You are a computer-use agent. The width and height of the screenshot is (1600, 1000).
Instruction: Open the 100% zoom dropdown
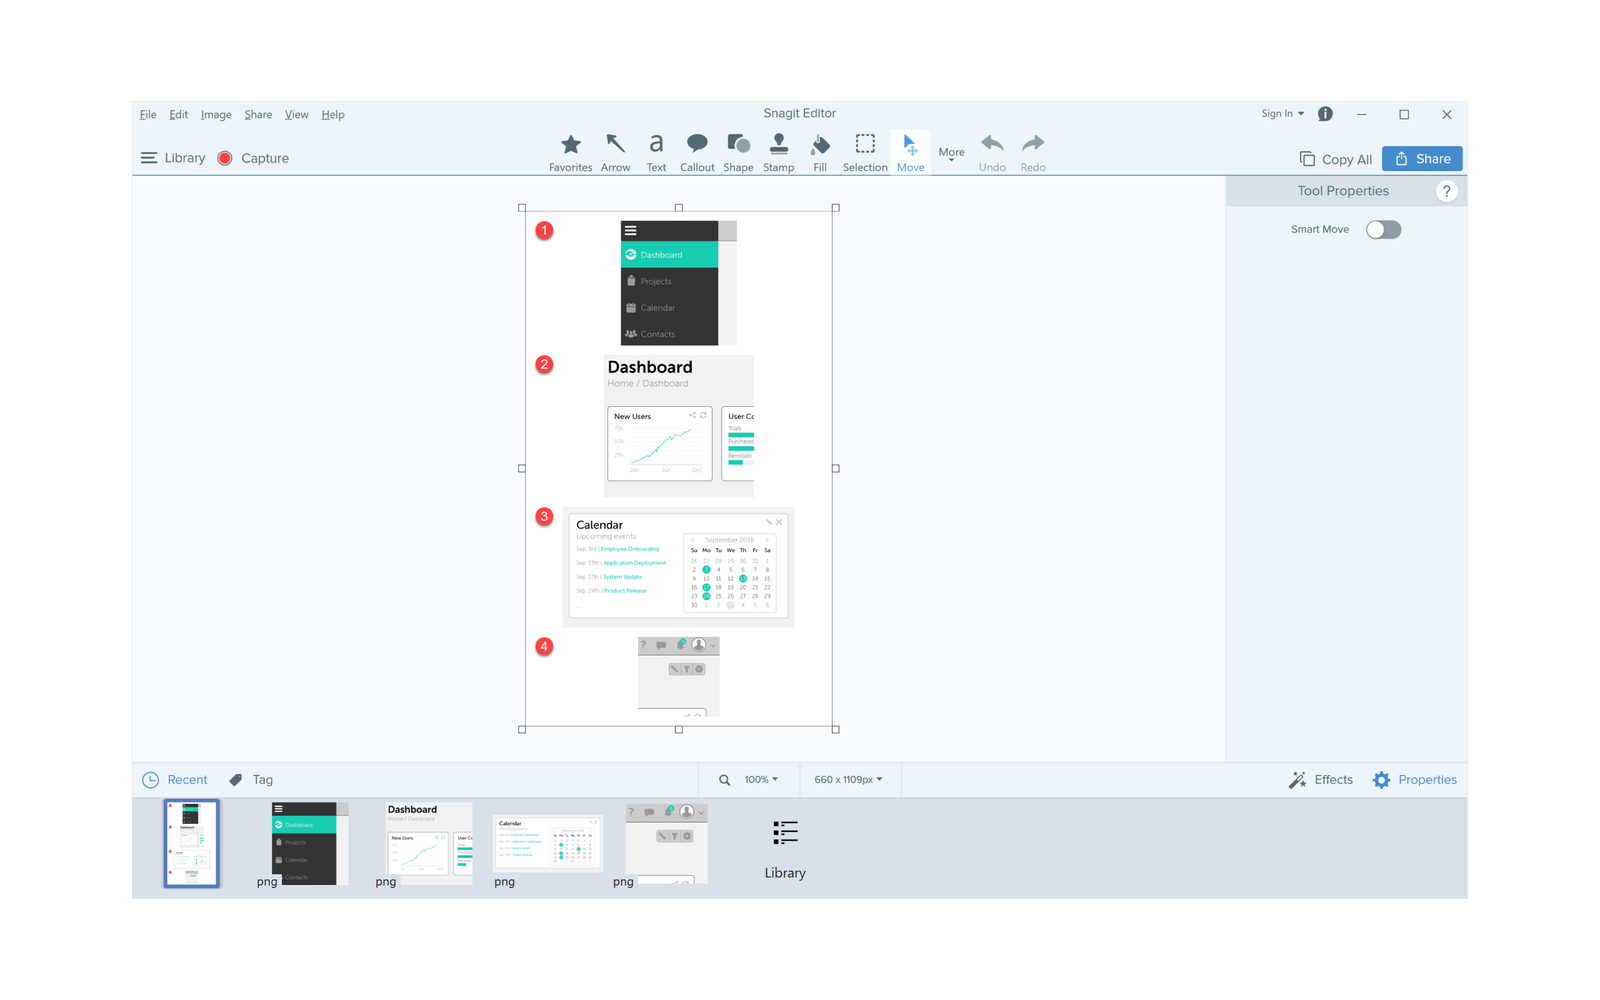click(761, 780)
